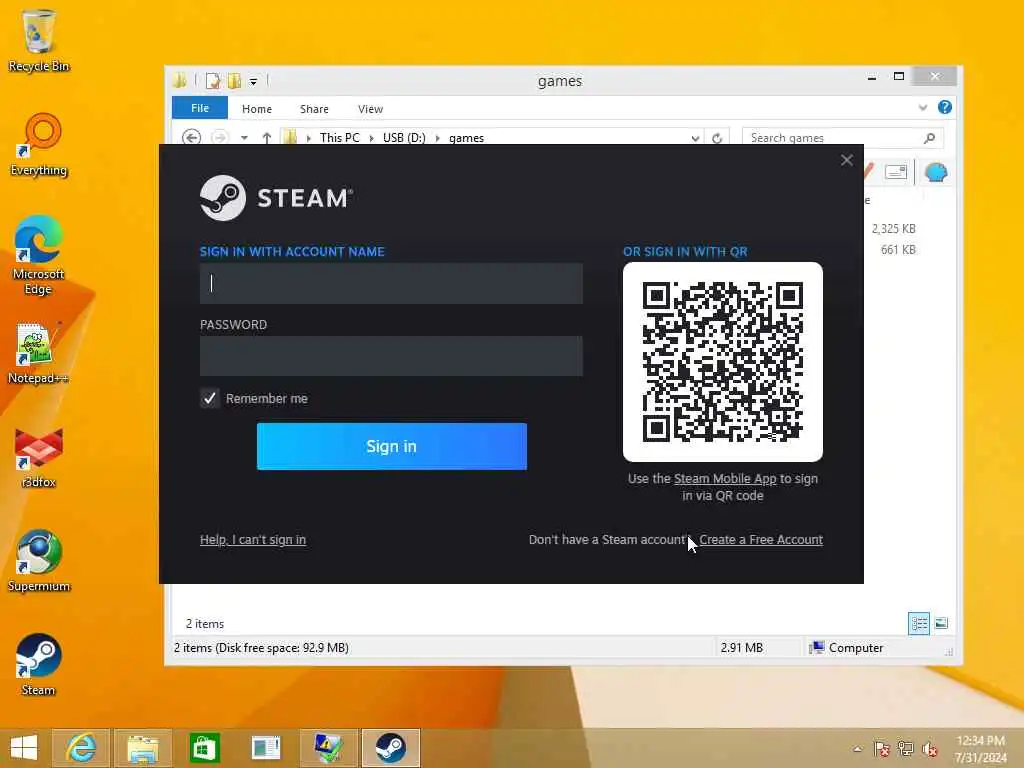Click the network tray icon

[906, 749]
